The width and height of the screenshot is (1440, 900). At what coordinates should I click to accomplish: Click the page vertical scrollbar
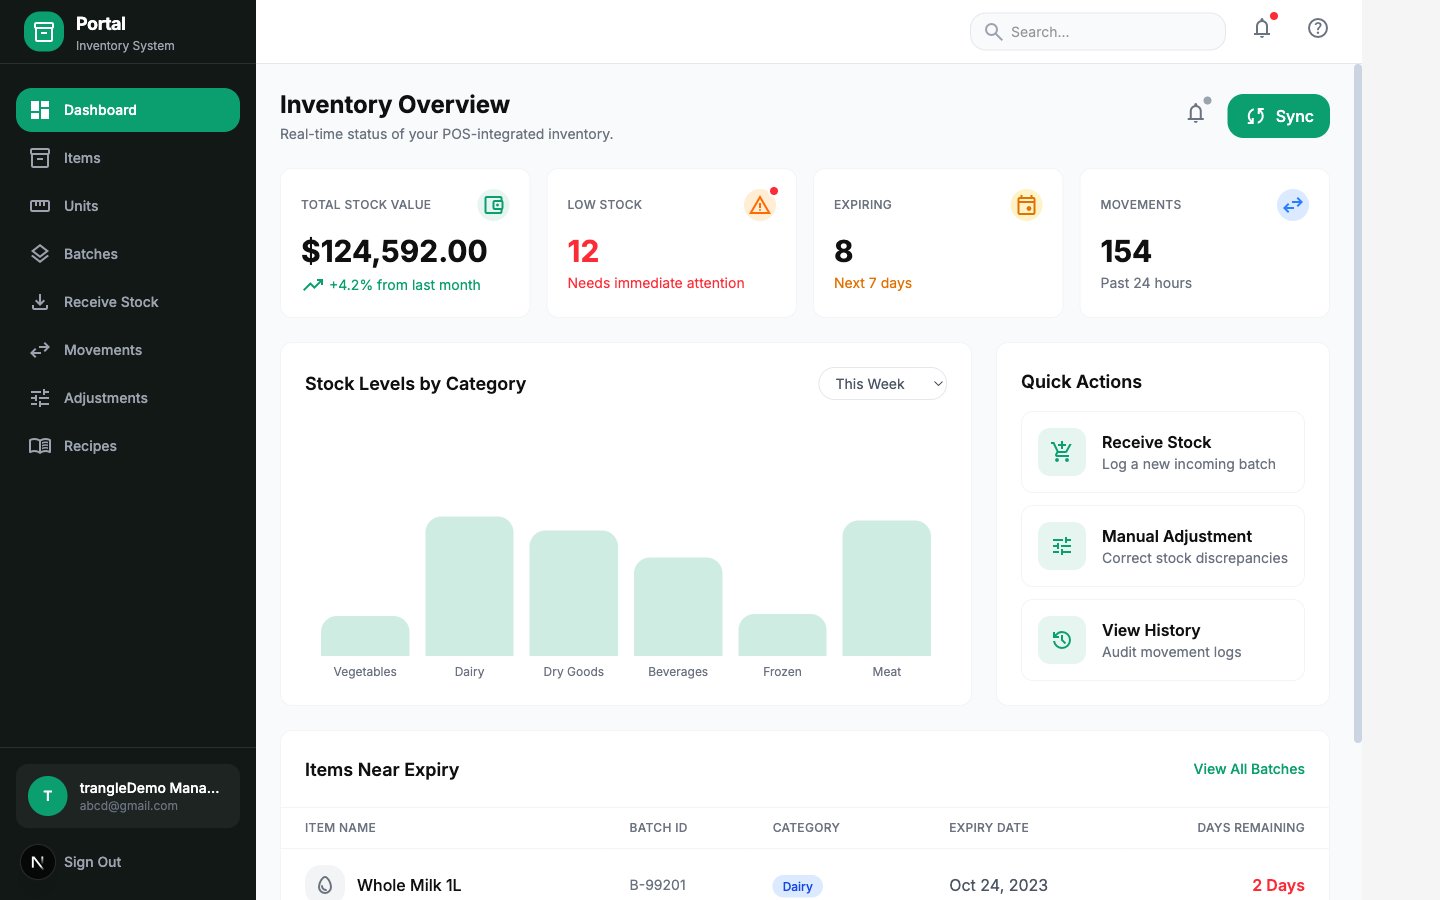coord(1357,403)
